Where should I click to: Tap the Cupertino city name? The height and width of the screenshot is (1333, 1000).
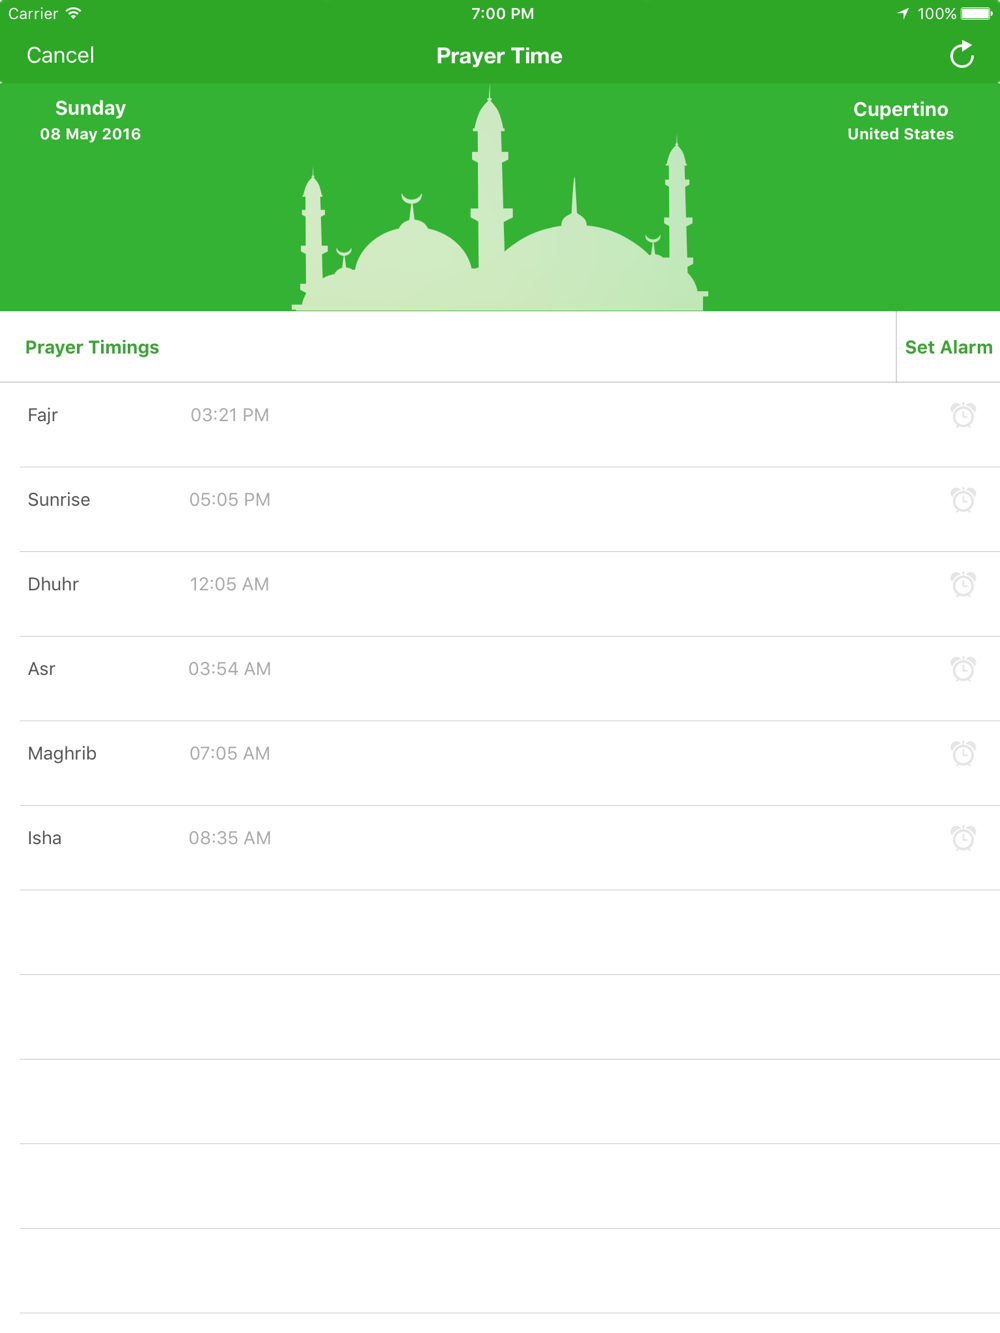[x=900, y=109]
